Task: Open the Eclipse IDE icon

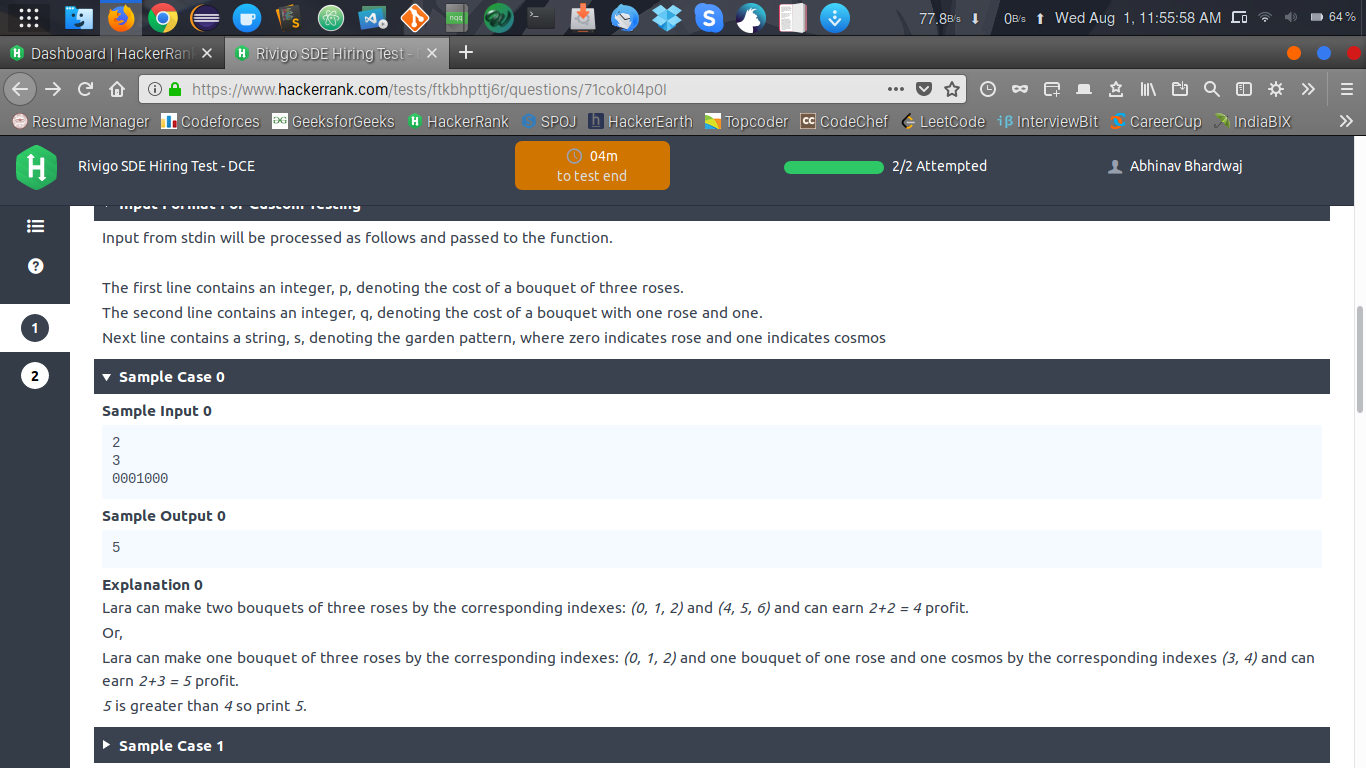Action: coord(205,17)
